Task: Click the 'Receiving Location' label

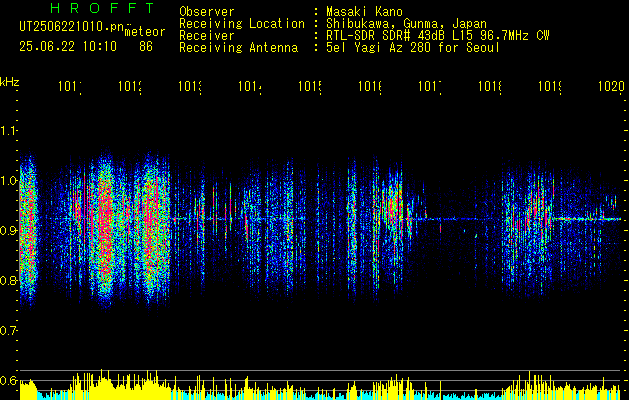Action: [x=242, y=24]
